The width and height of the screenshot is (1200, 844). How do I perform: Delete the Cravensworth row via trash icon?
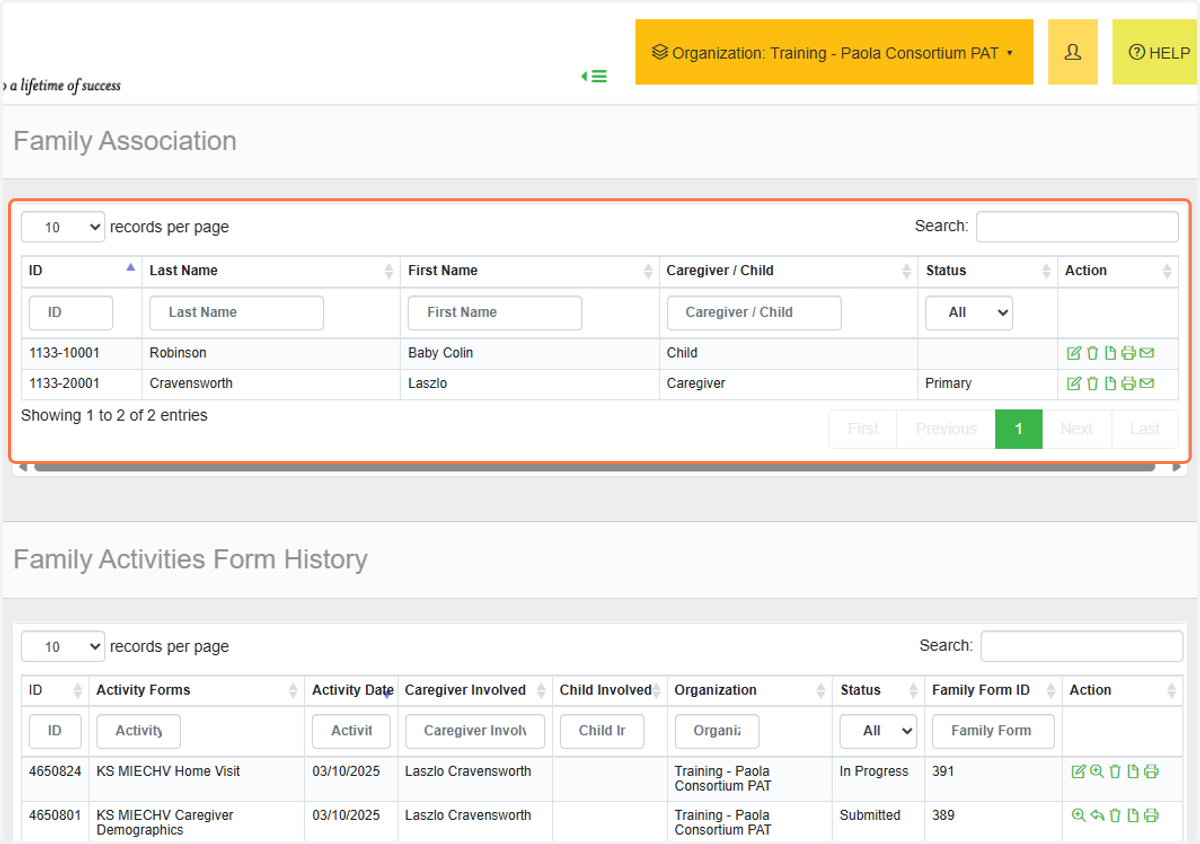tap(1093, 384)
